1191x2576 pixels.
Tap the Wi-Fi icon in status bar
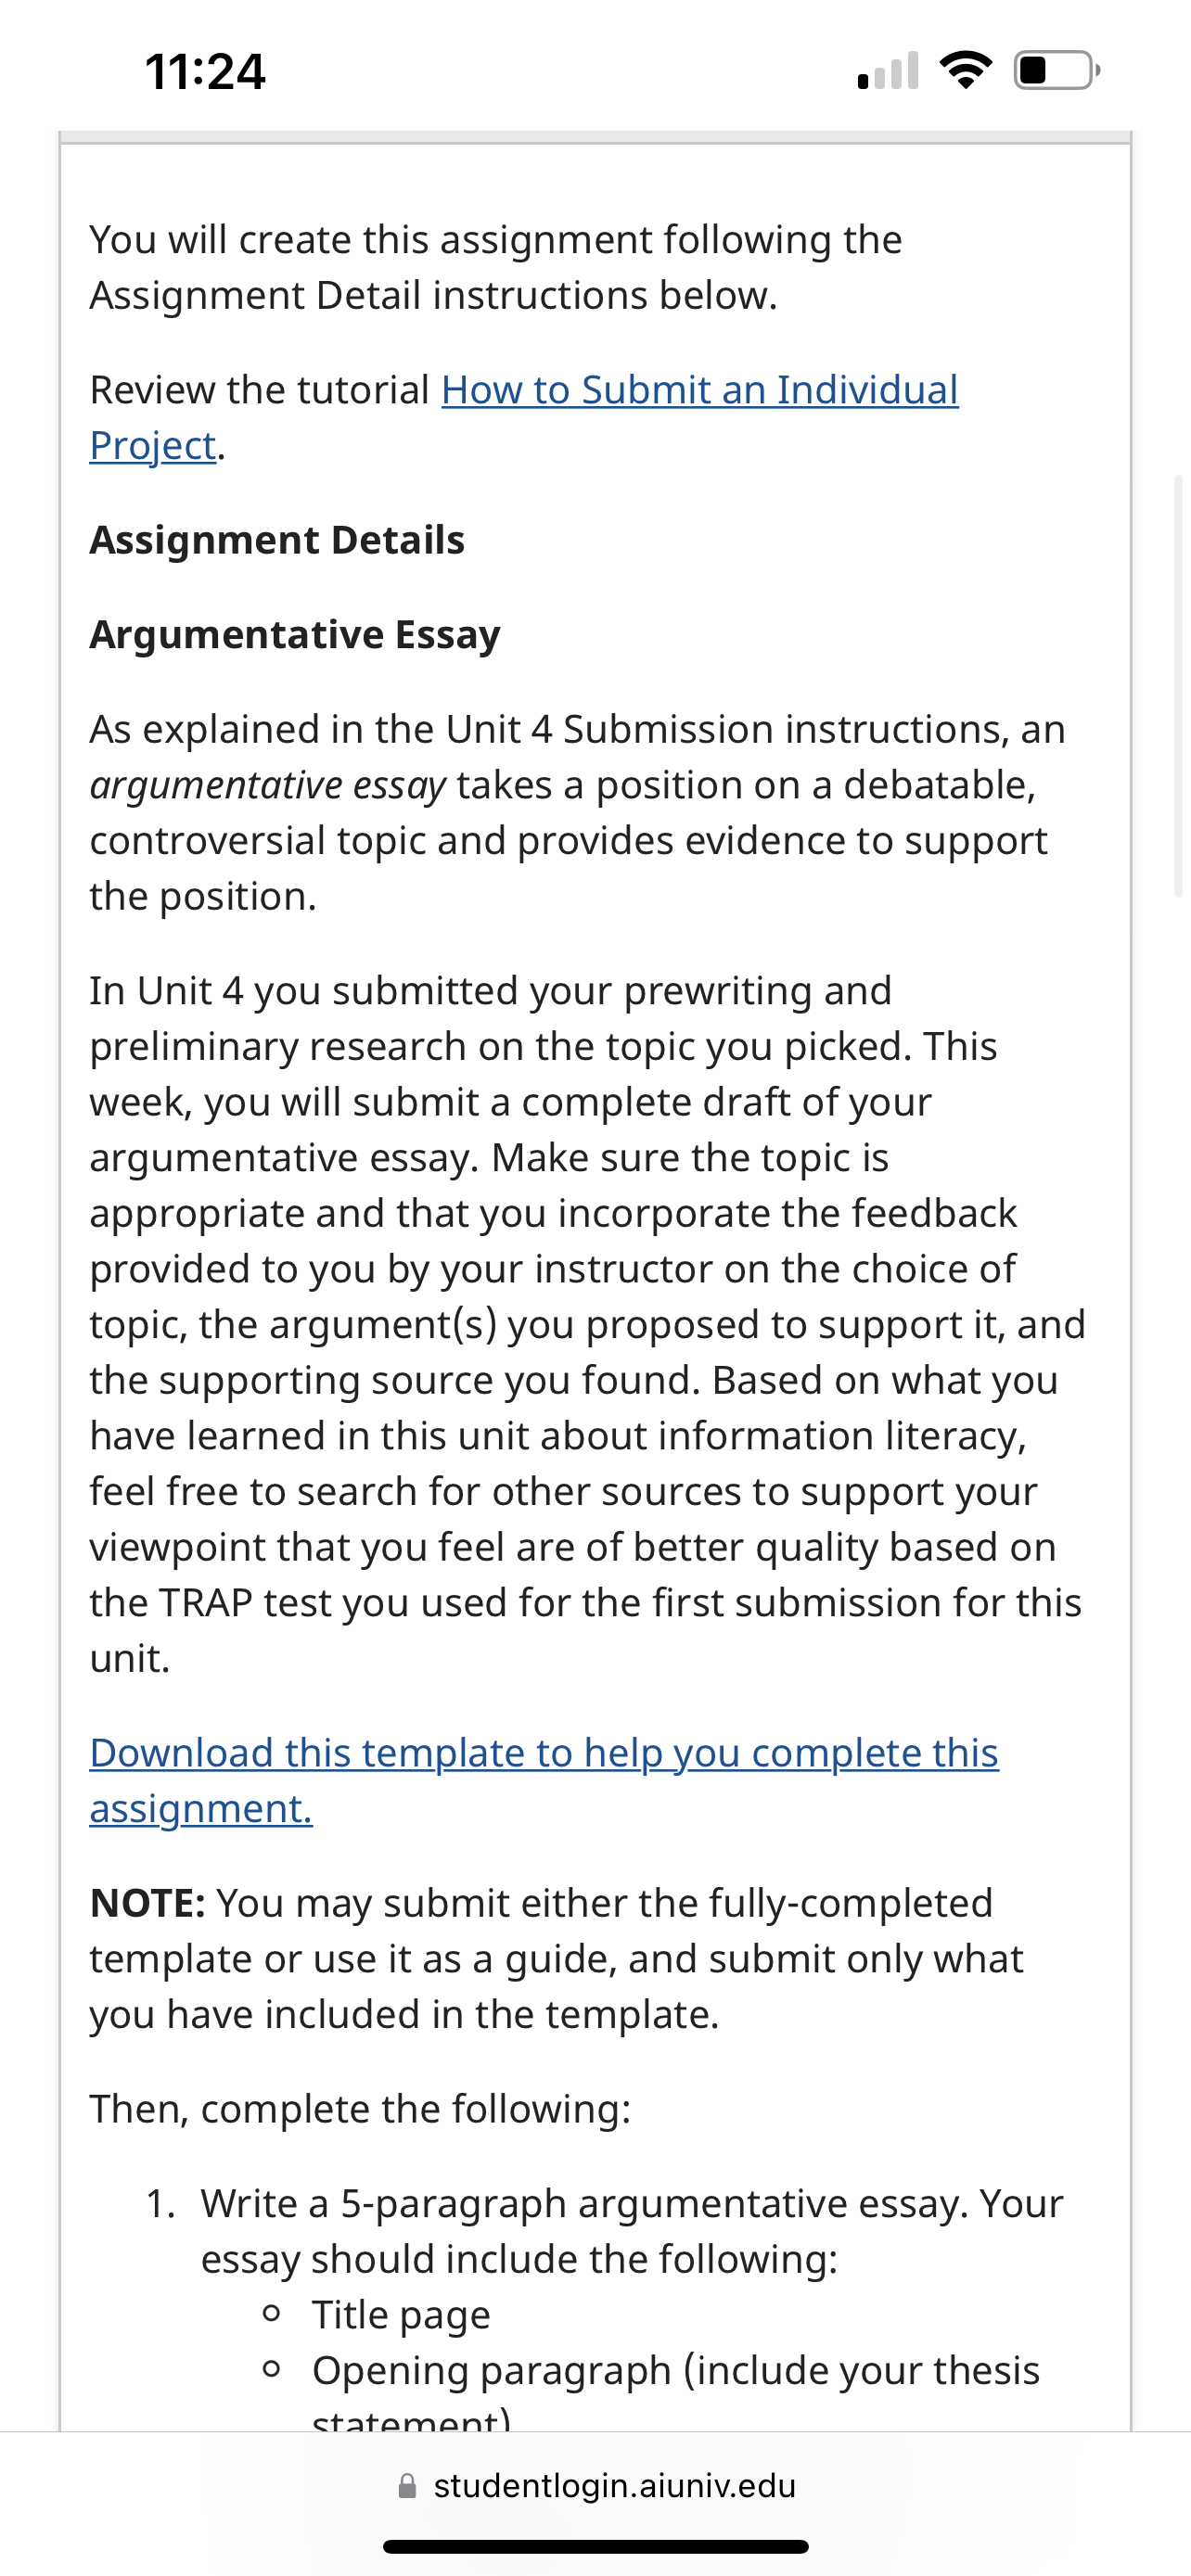point(966,70)
